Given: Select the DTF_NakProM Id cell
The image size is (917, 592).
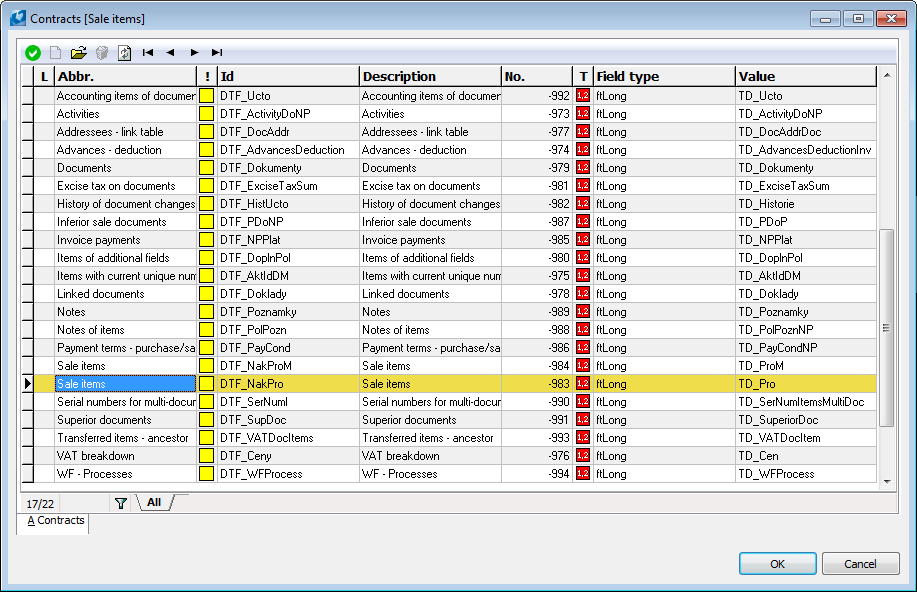Looking at the screenshot, I should point(288,366).
